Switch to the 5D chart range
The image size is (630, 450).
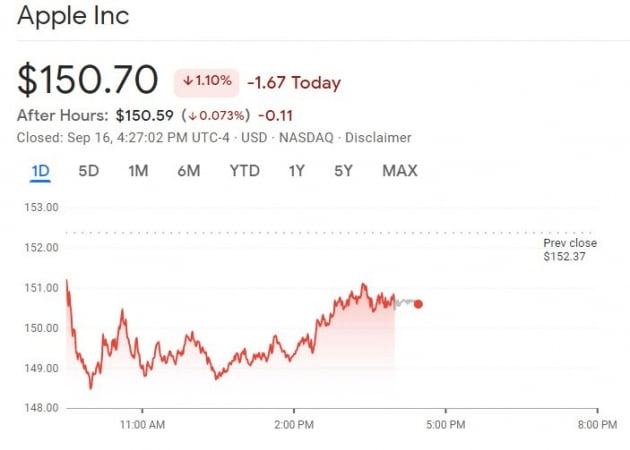89,171
